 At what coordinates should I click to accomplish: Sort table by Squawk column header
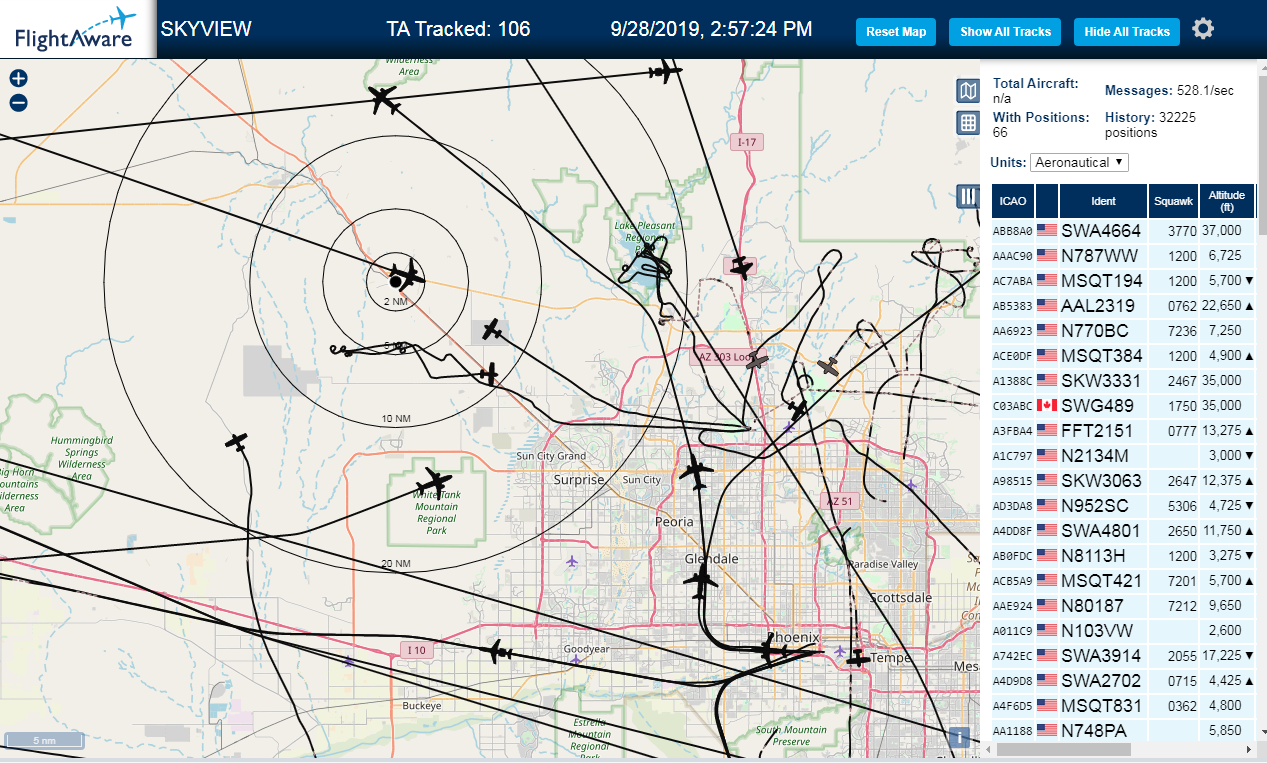[1173, 201]
